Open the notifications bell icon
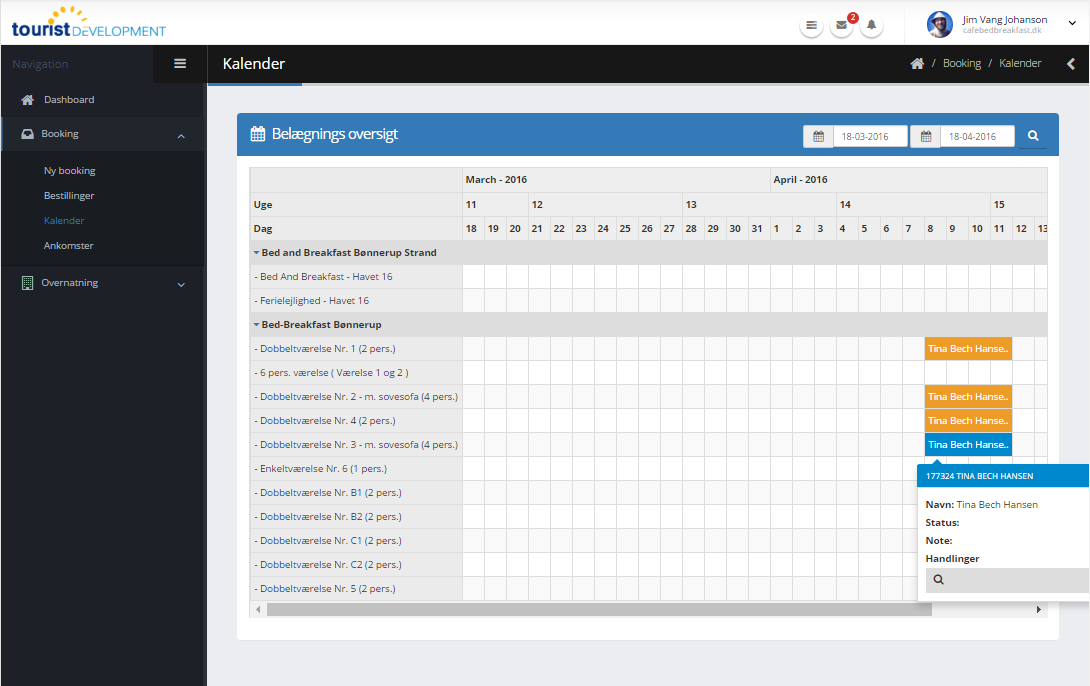The image size is (1090, 686). click(871, 26)
